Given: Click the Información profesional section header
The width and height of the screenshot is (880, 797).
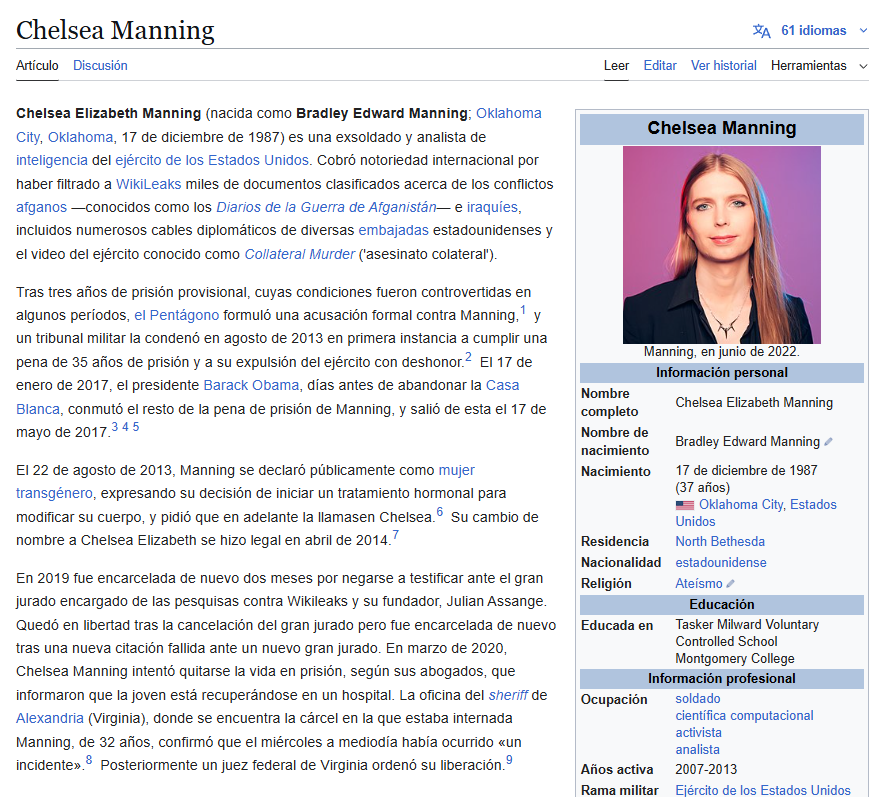Looking at the screenshot, I should click(x=722, y=679).
